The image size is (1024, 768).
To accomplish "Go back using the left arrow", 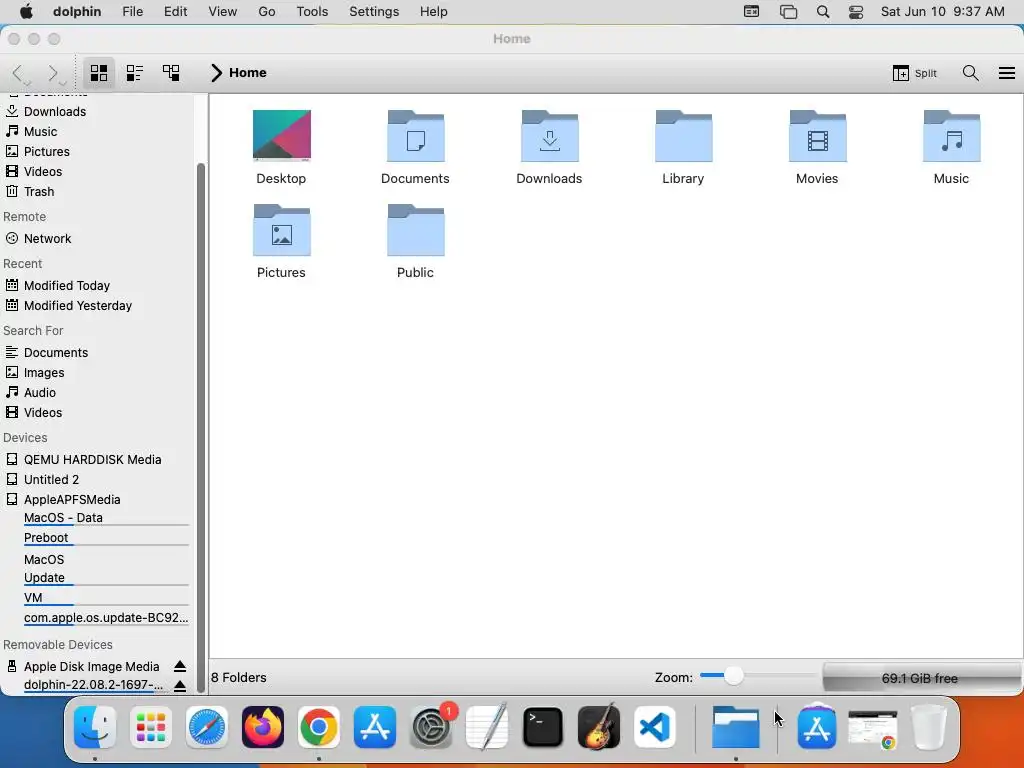I will (20, 73).
